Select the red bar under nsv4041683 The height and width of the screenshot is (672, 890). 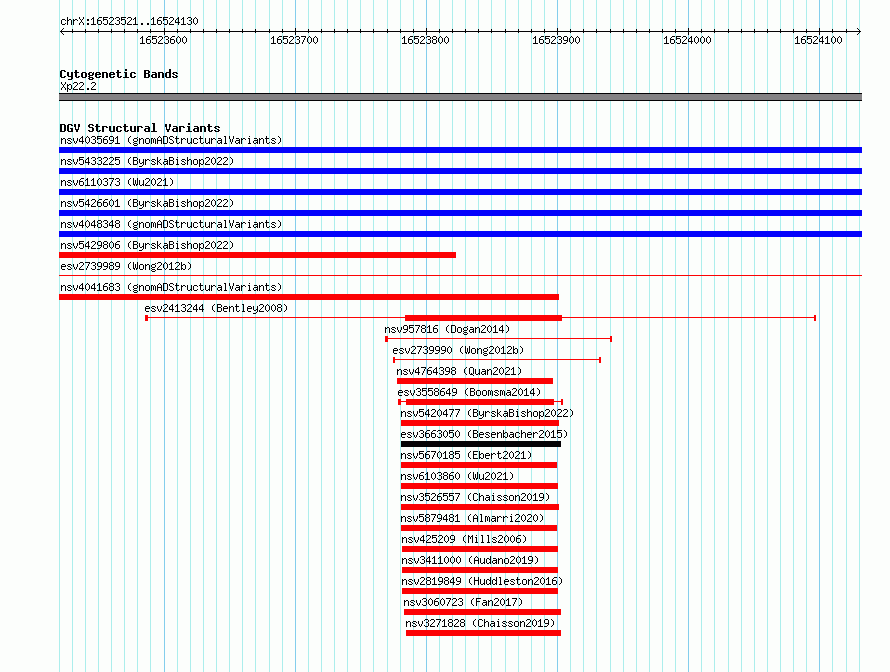[309, 297]
